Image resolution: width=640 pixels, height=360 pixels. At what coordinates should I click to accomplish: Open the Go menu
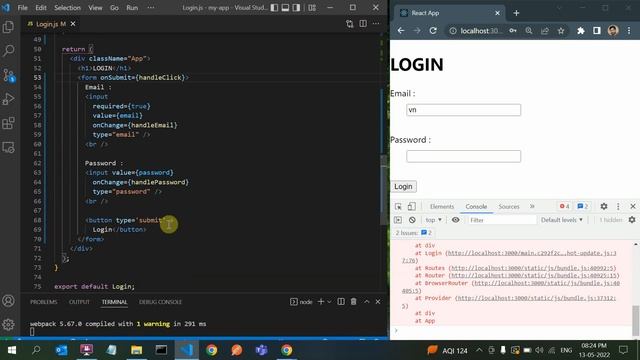[114, 8]
